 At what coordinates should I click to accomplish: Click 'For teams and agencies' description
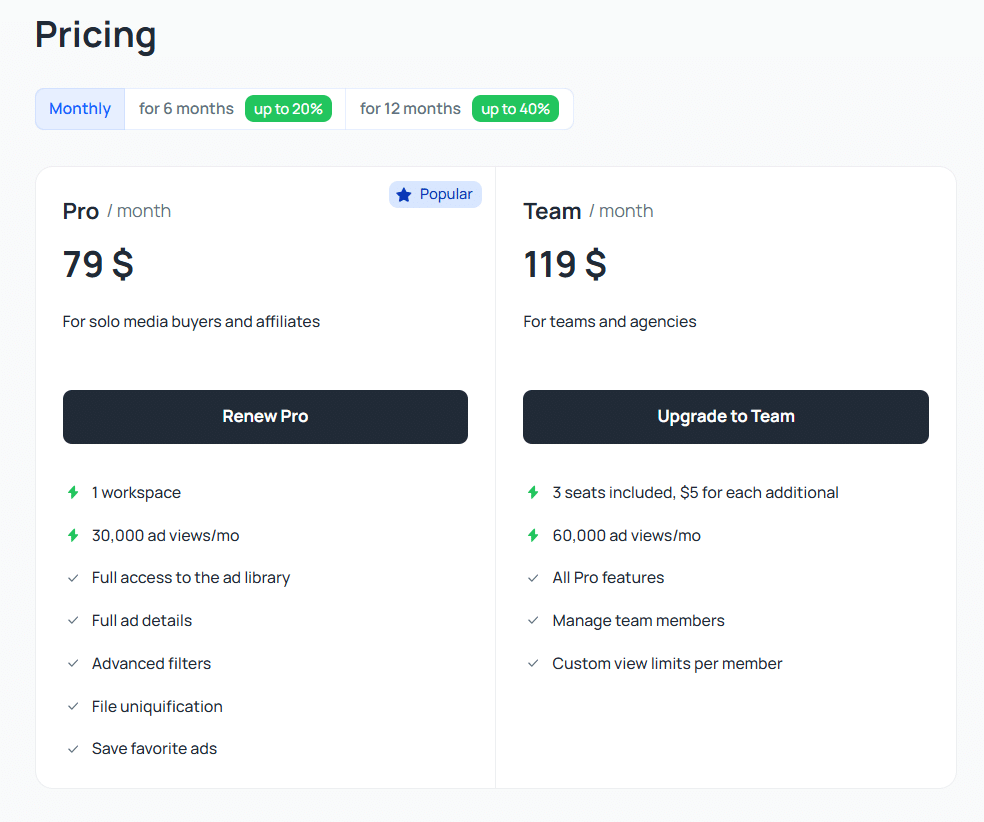click(x=610, y=322)
